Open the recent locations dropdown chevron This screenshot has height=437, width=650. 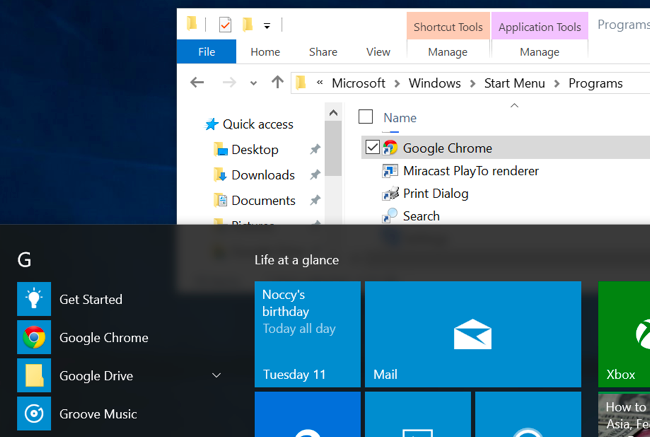[x=253, y=83]
